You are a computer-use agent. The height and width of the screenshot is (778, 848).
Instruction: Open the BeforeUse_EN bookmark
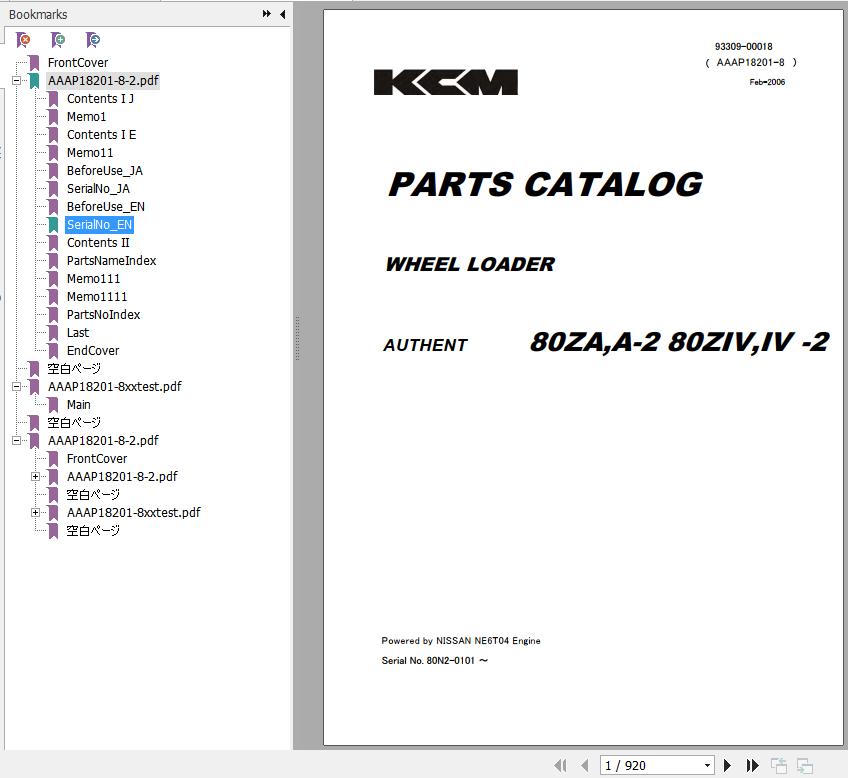pos(106,207)
